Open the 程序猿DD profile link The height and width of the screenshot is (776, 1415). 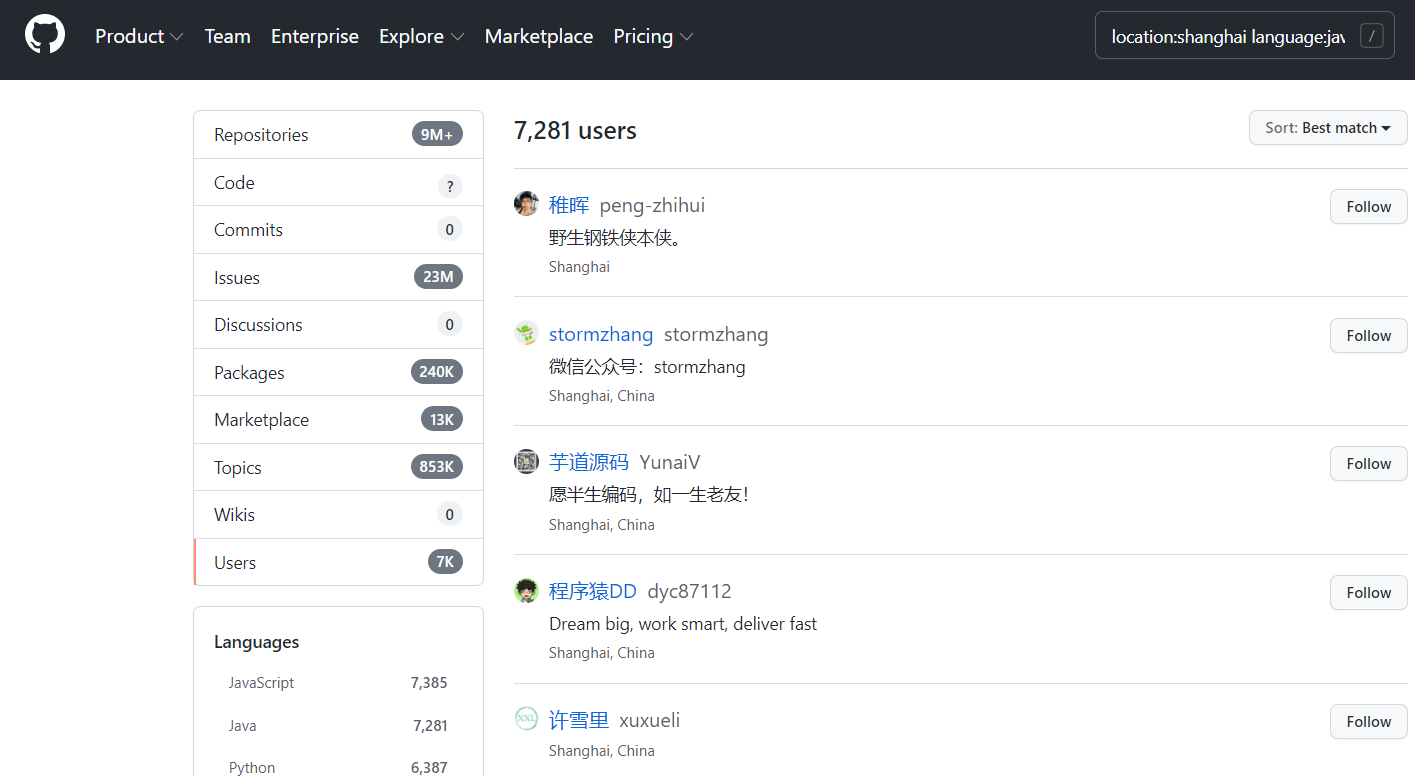tap(593, 591)
